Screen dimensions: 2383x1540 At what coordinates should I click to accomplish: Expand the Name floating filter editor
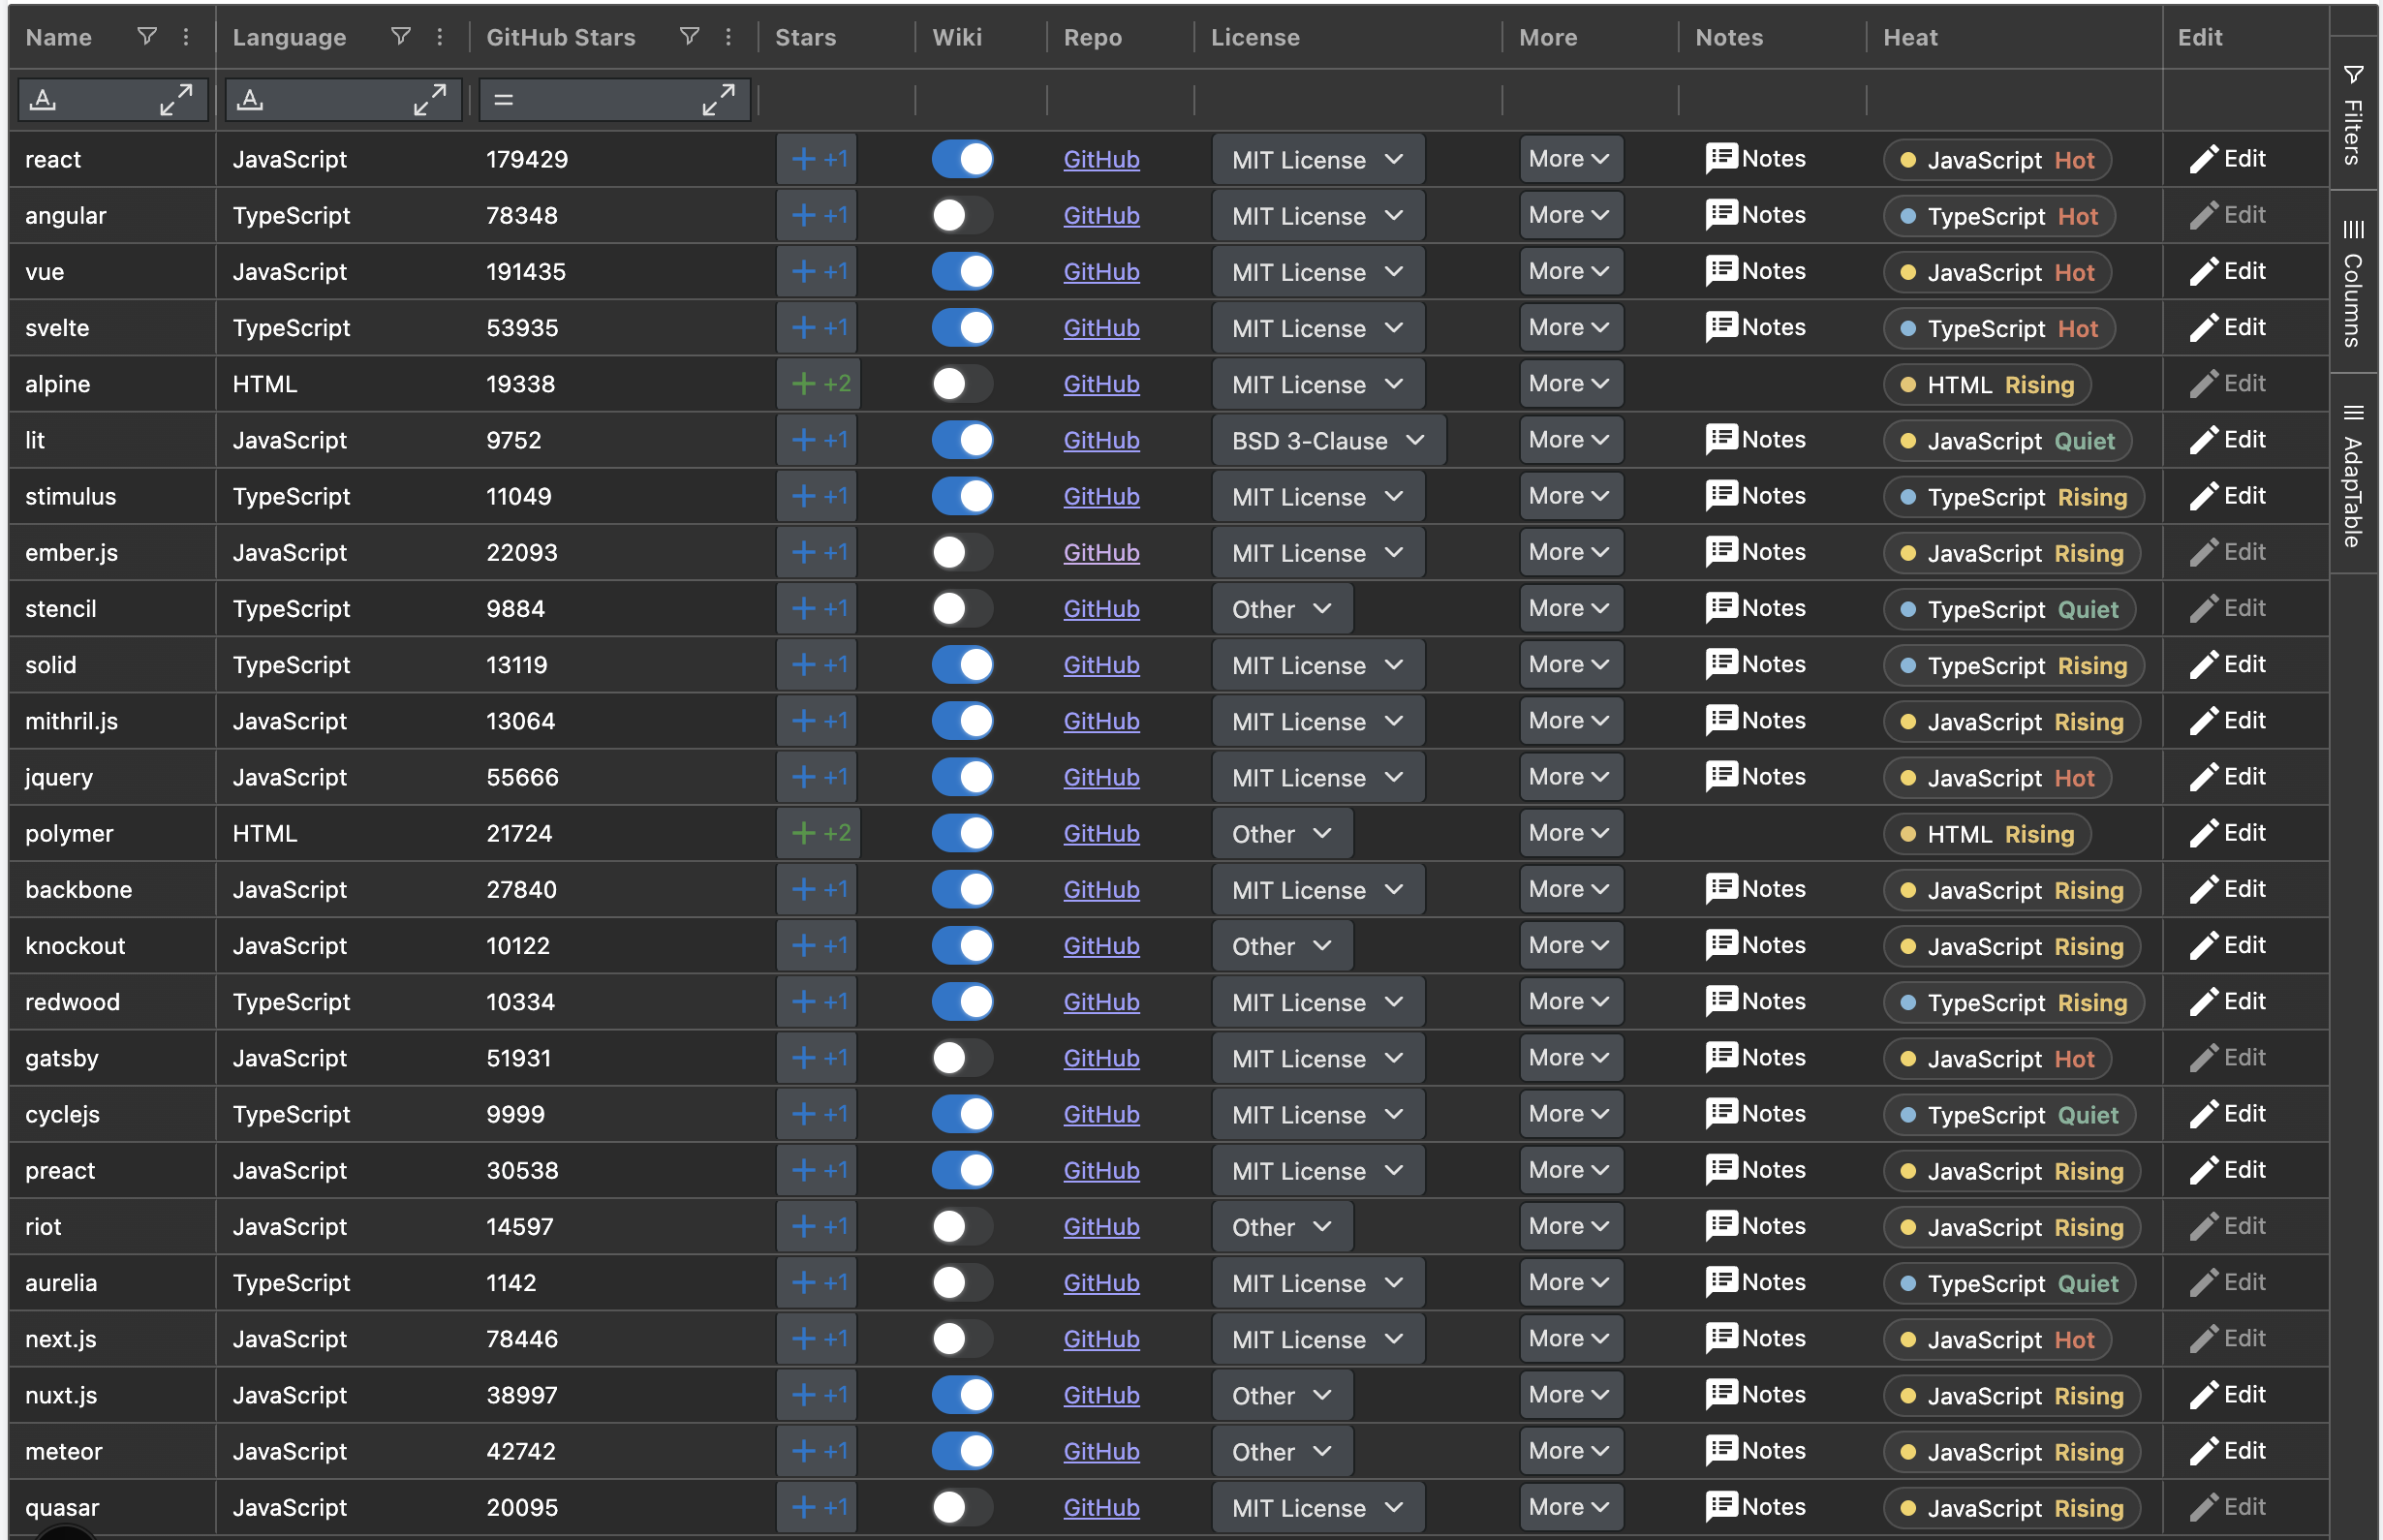pos(176,100)
